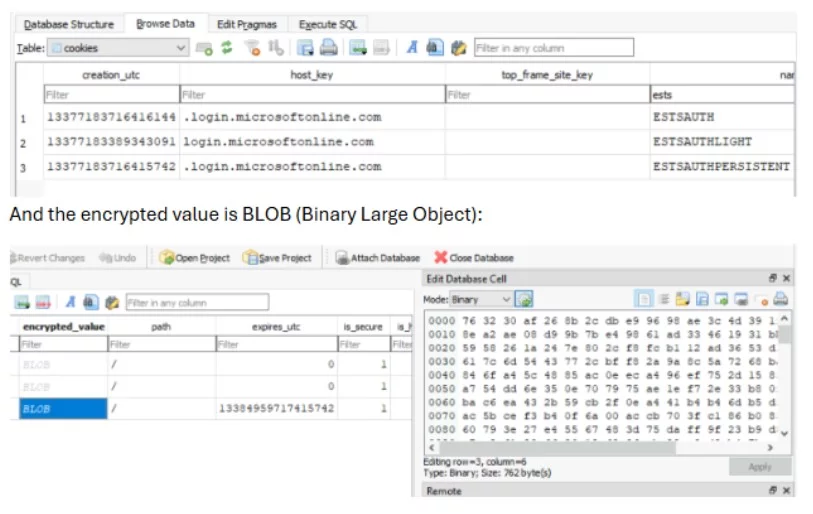Click the insert new record icon
813x514 pixels.
pos(355,48)
